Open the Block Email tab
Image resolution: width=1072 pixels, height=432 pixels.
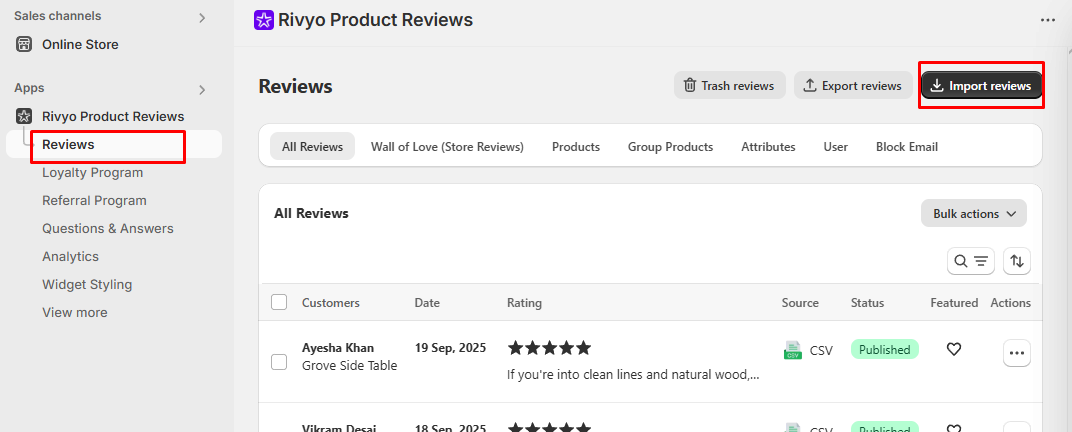tap(907, 146)
